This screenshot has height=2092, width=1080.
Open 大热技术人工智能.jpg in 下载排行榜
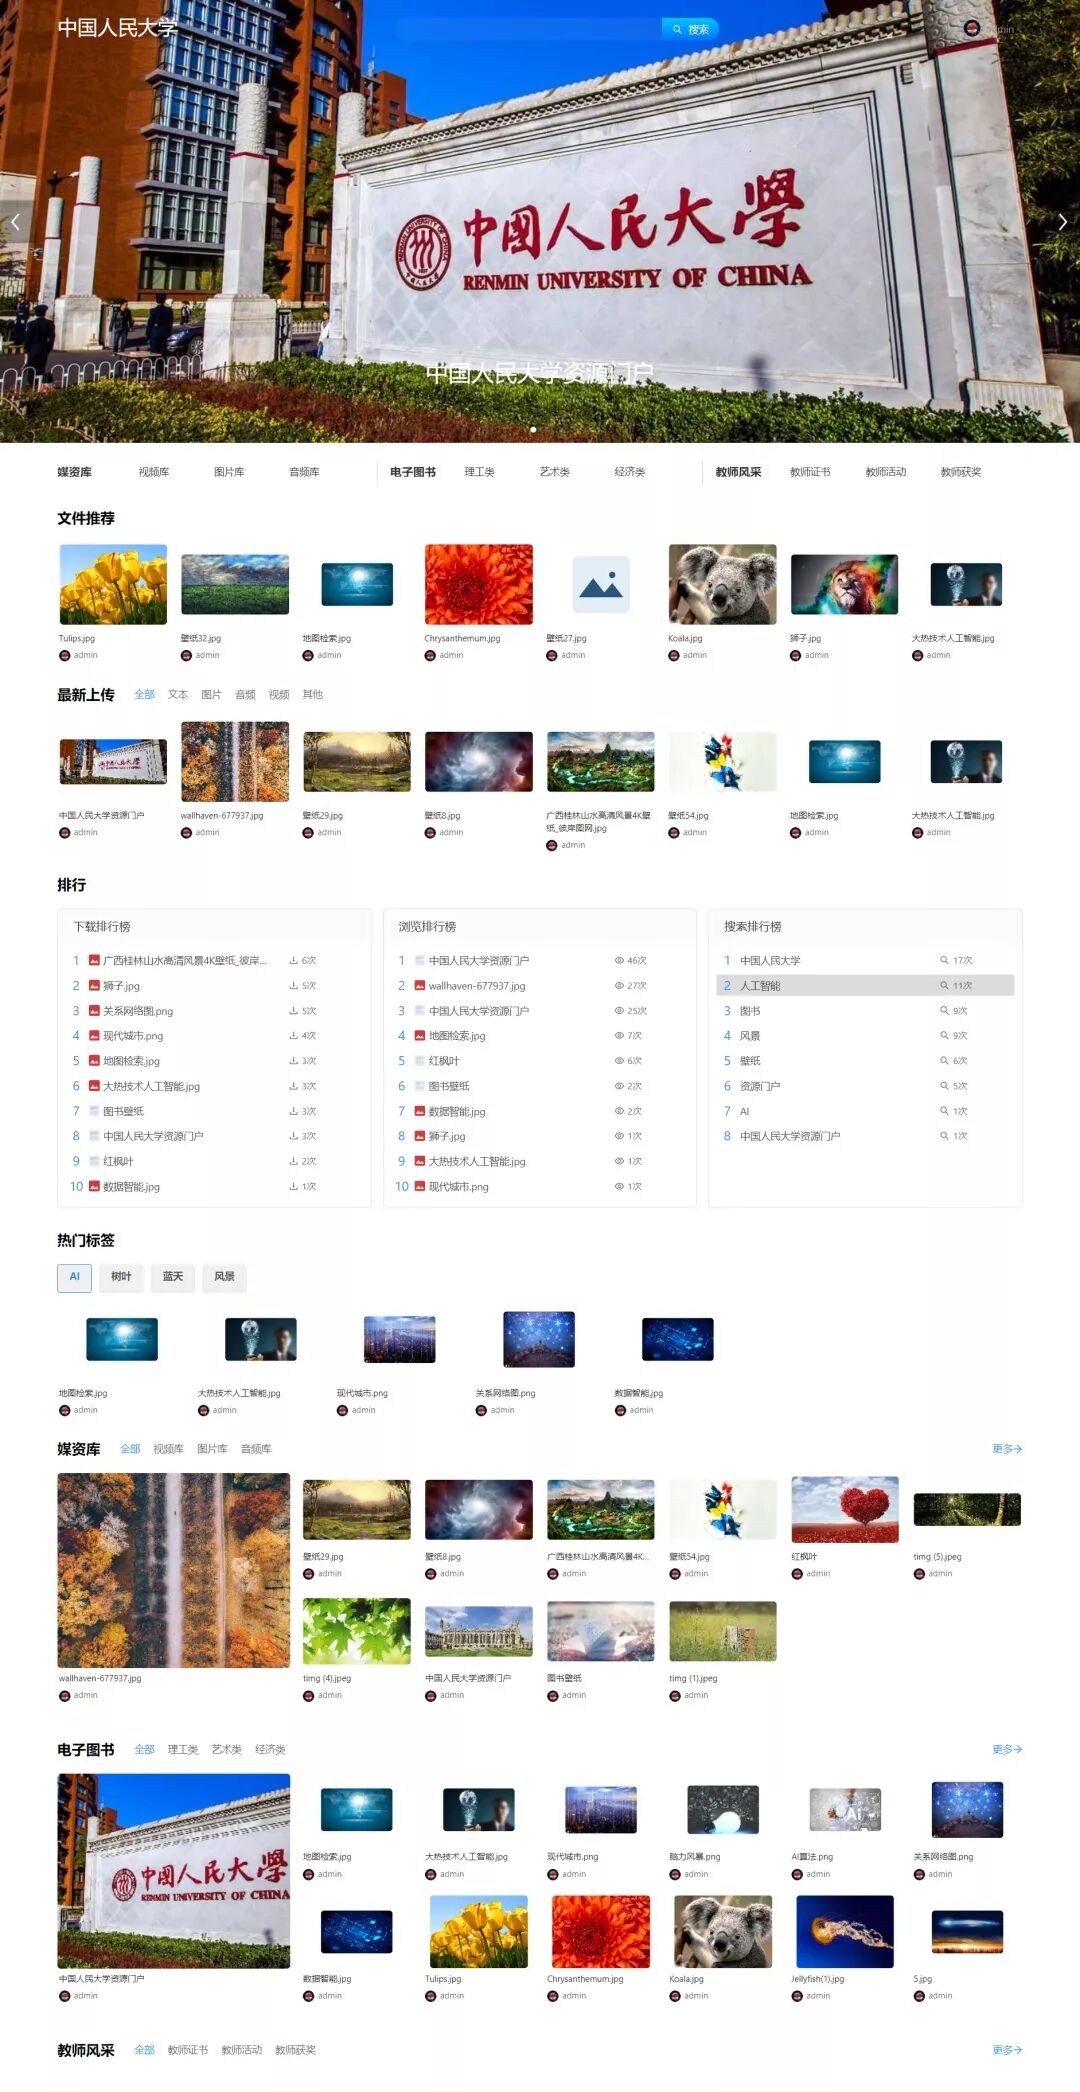click(x=151, y=1086)
